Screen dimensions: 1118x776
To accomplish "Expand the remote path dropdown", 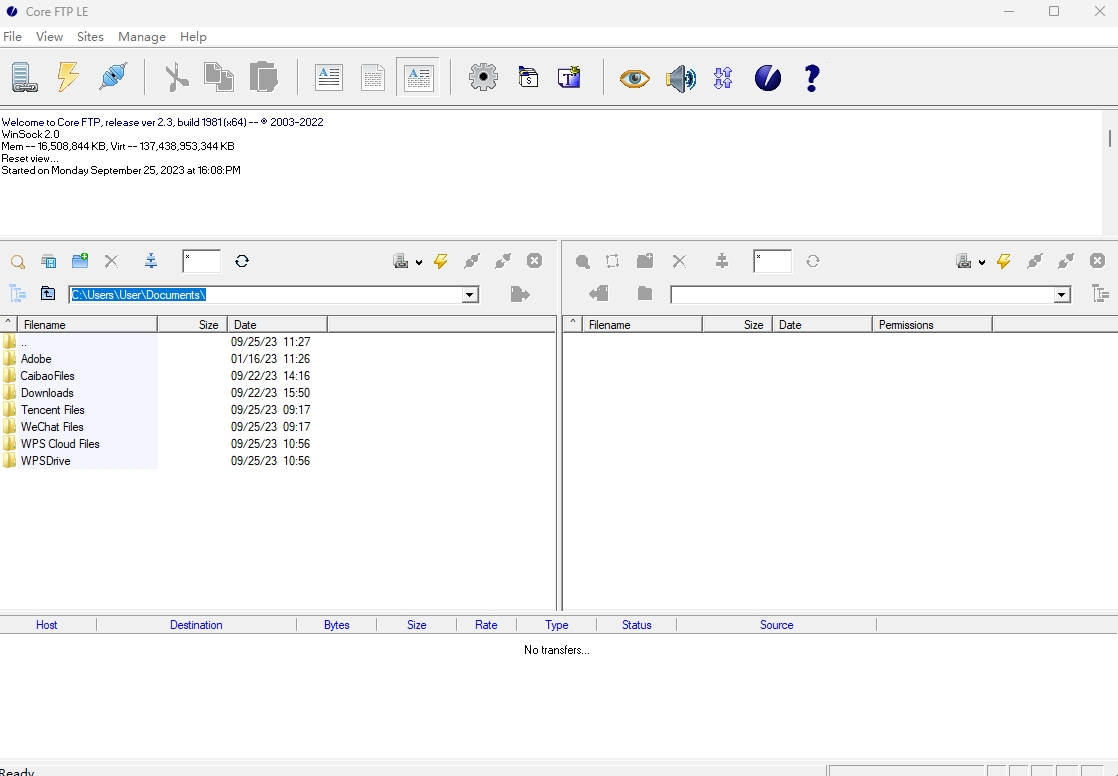I will (1061, 295).
